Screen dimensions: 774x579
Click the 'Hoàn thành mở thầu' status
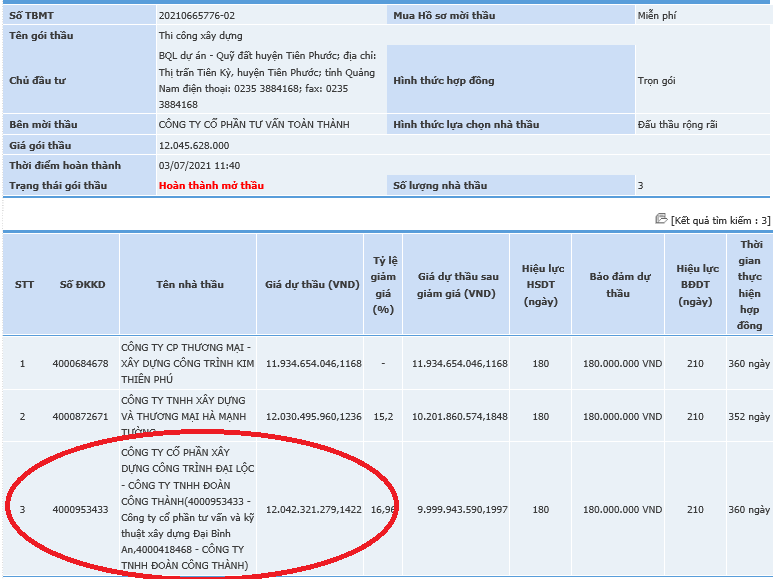[211, 186]
